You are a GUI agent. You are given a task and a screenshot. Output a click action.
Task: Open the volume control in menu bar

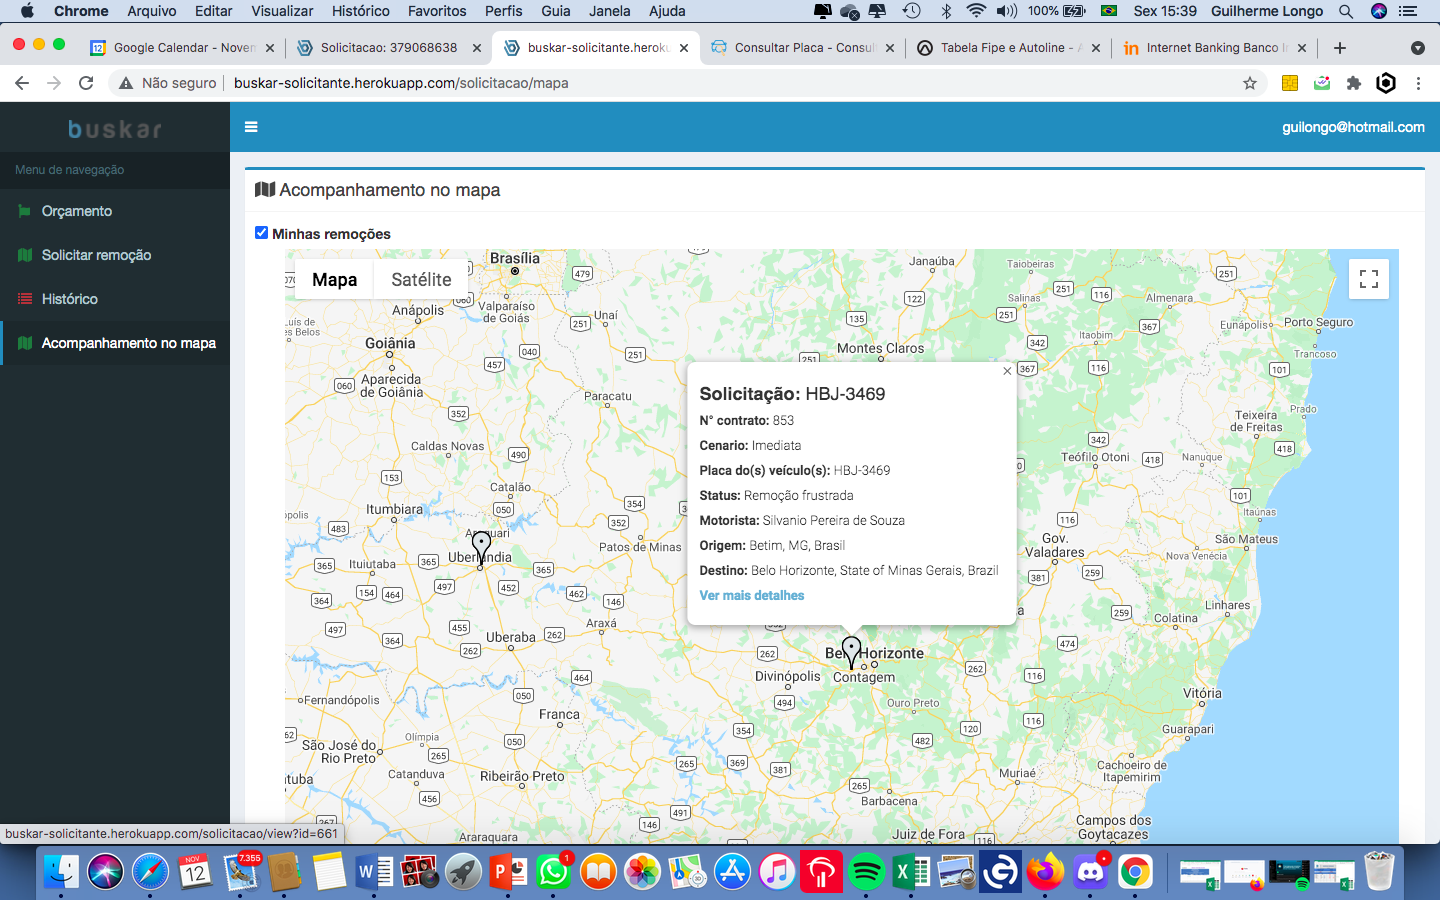tap(1006, 11)
